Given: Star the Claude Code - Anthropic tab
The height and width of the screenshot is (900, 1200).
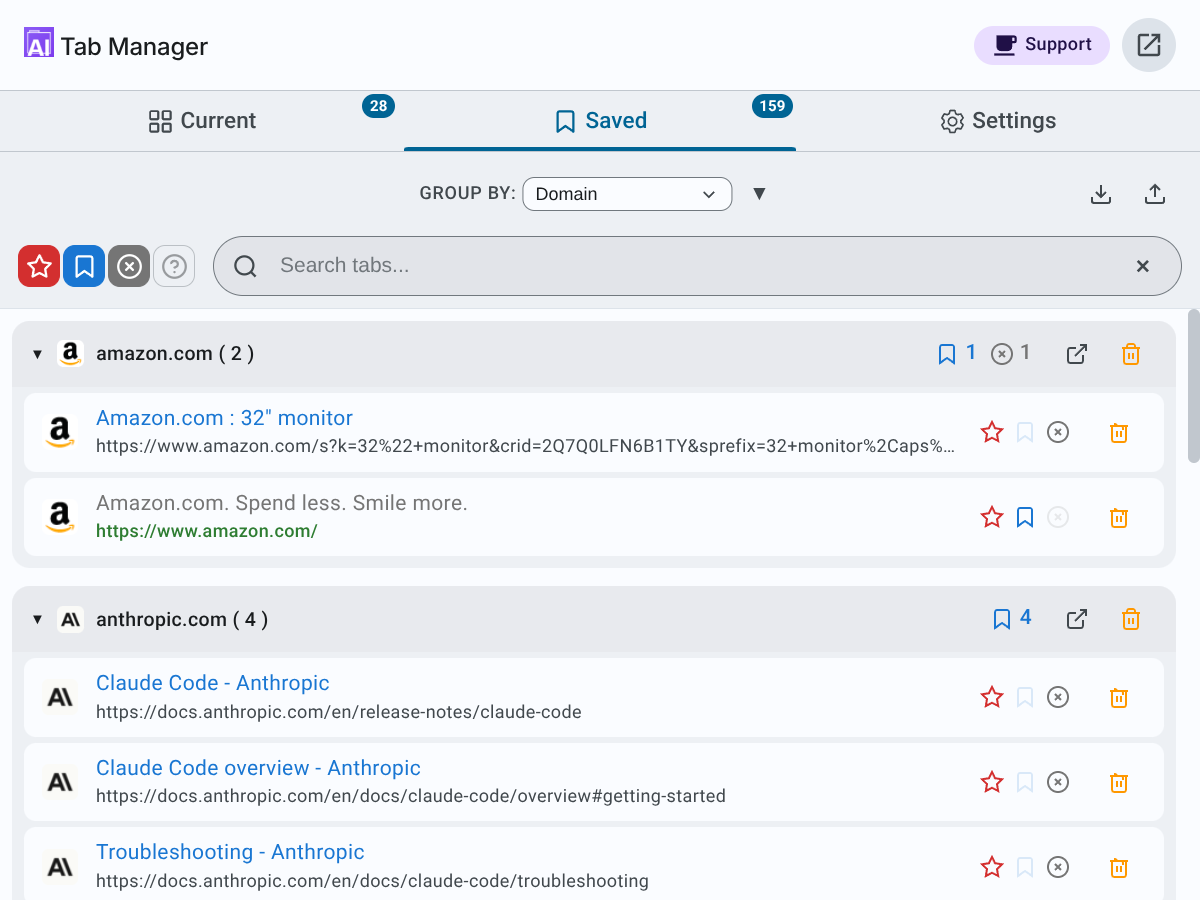Looking at the screenshot, I should coord(992,697).
